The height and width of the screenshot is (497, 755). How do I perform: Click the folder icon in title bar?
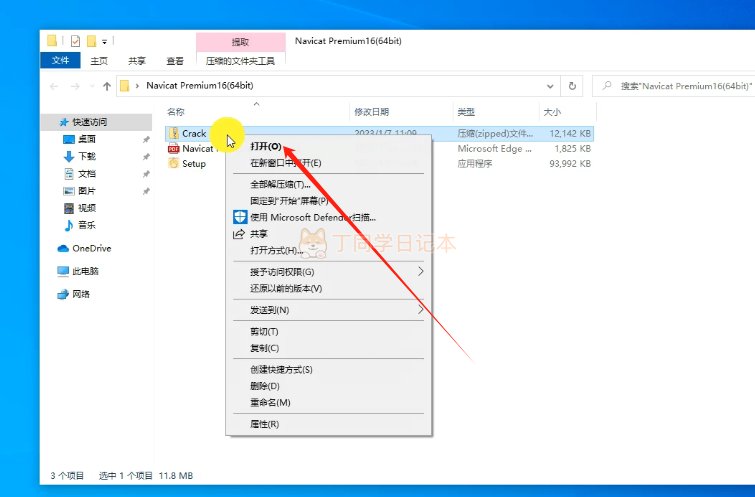point(52,40)
